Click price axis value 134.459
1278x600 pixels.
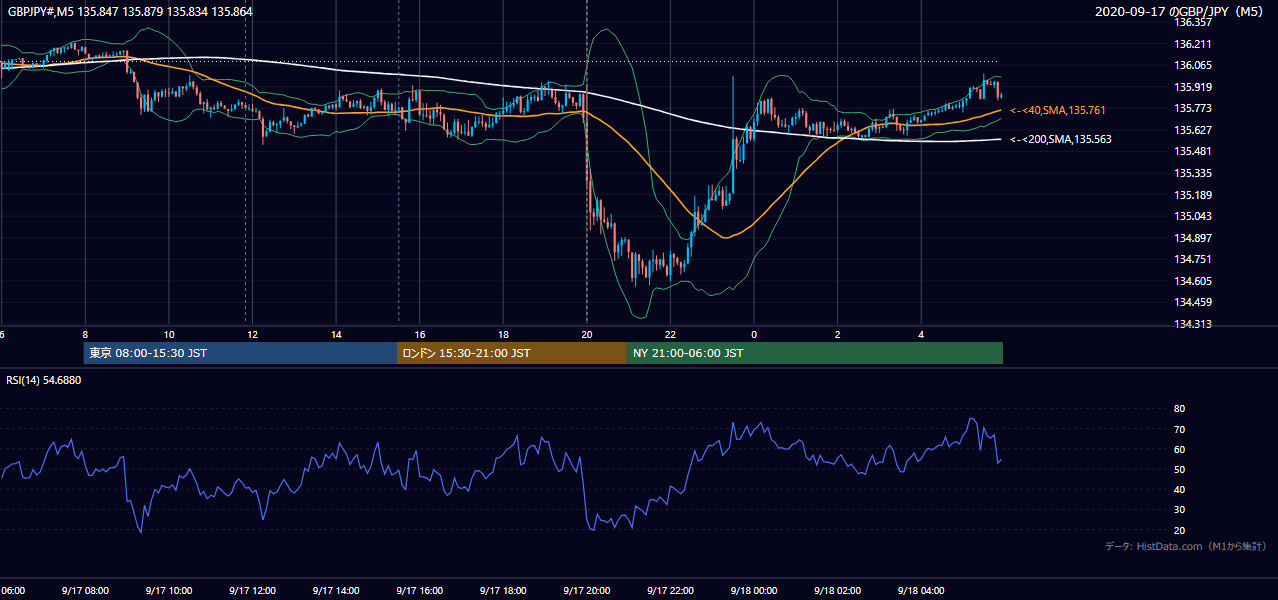click(x=1193, y=302)
